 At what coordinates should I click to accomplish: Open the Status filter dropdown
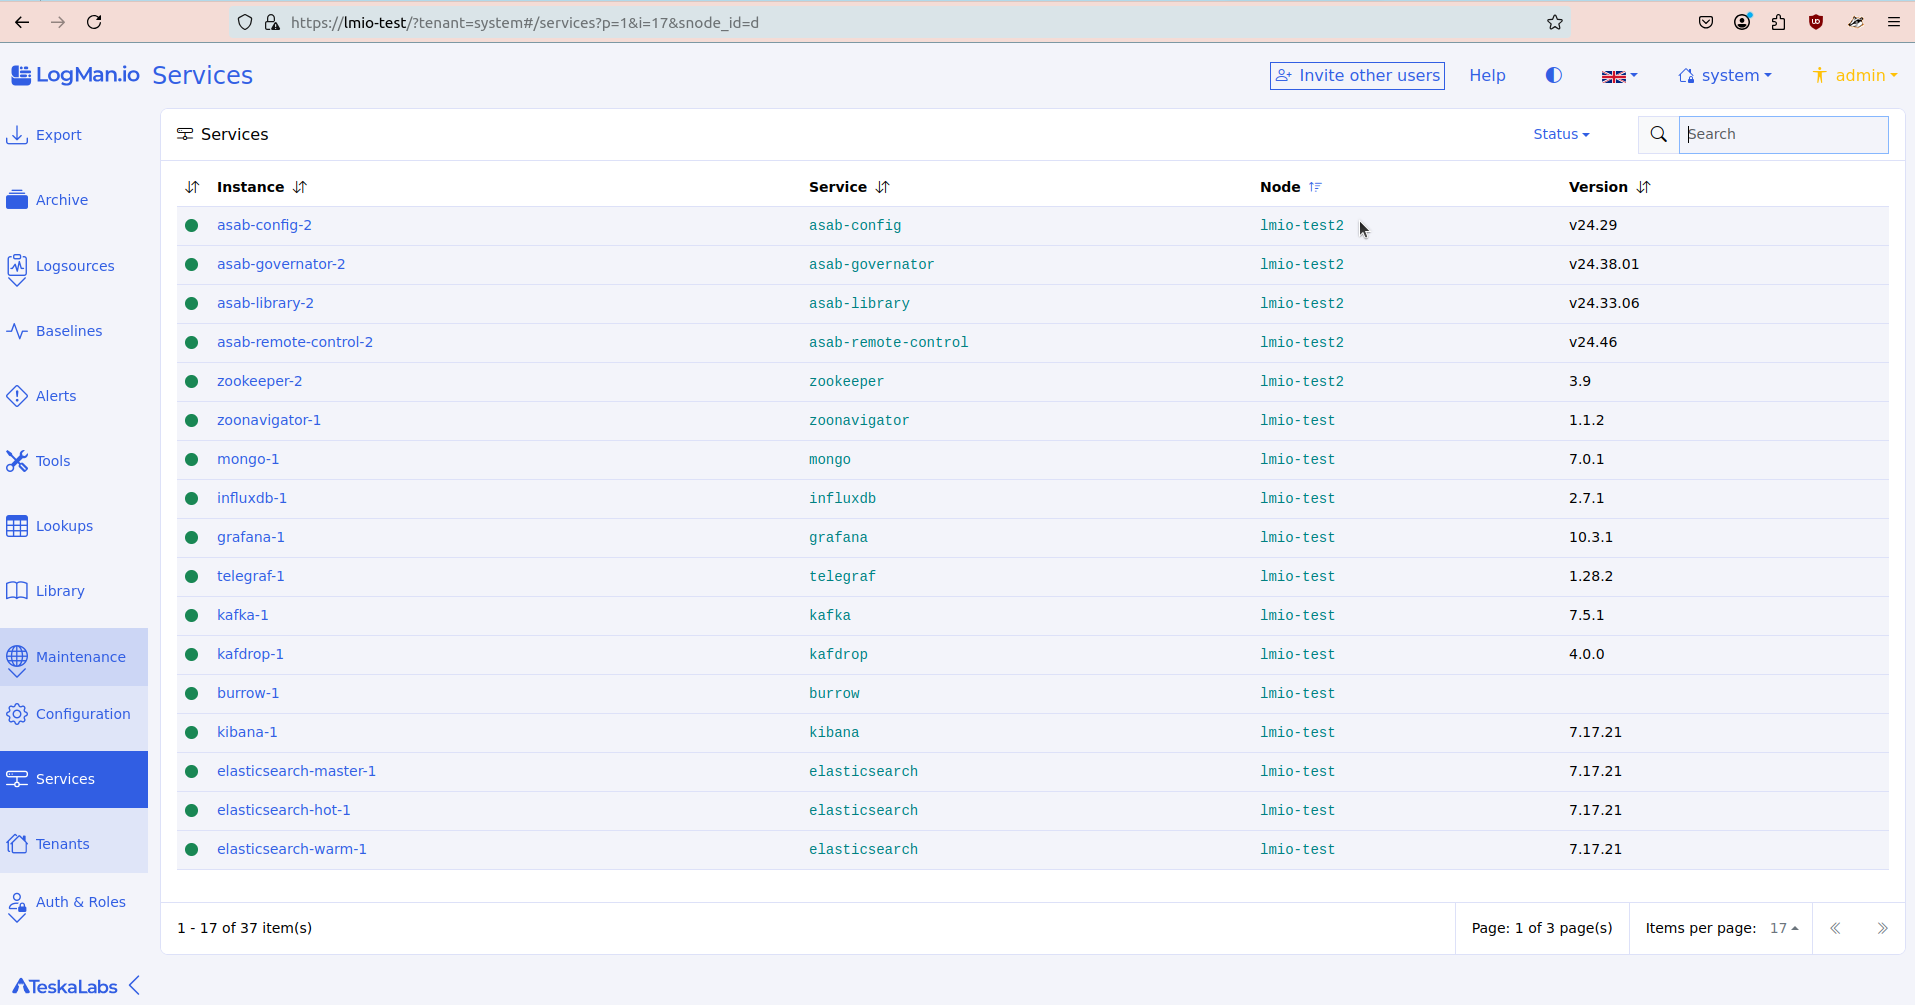click(1560, 134)
